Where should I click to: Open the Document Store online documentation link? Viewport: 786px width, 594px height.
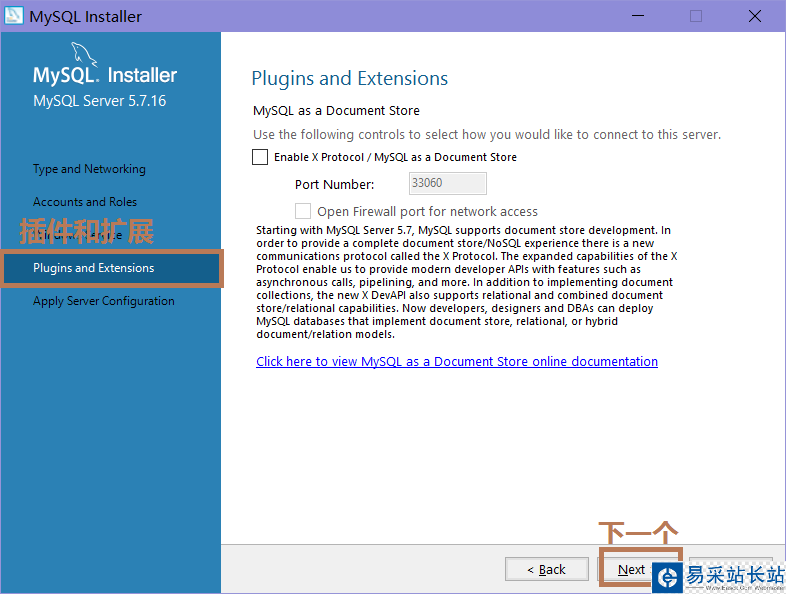[x=457, y=361]
